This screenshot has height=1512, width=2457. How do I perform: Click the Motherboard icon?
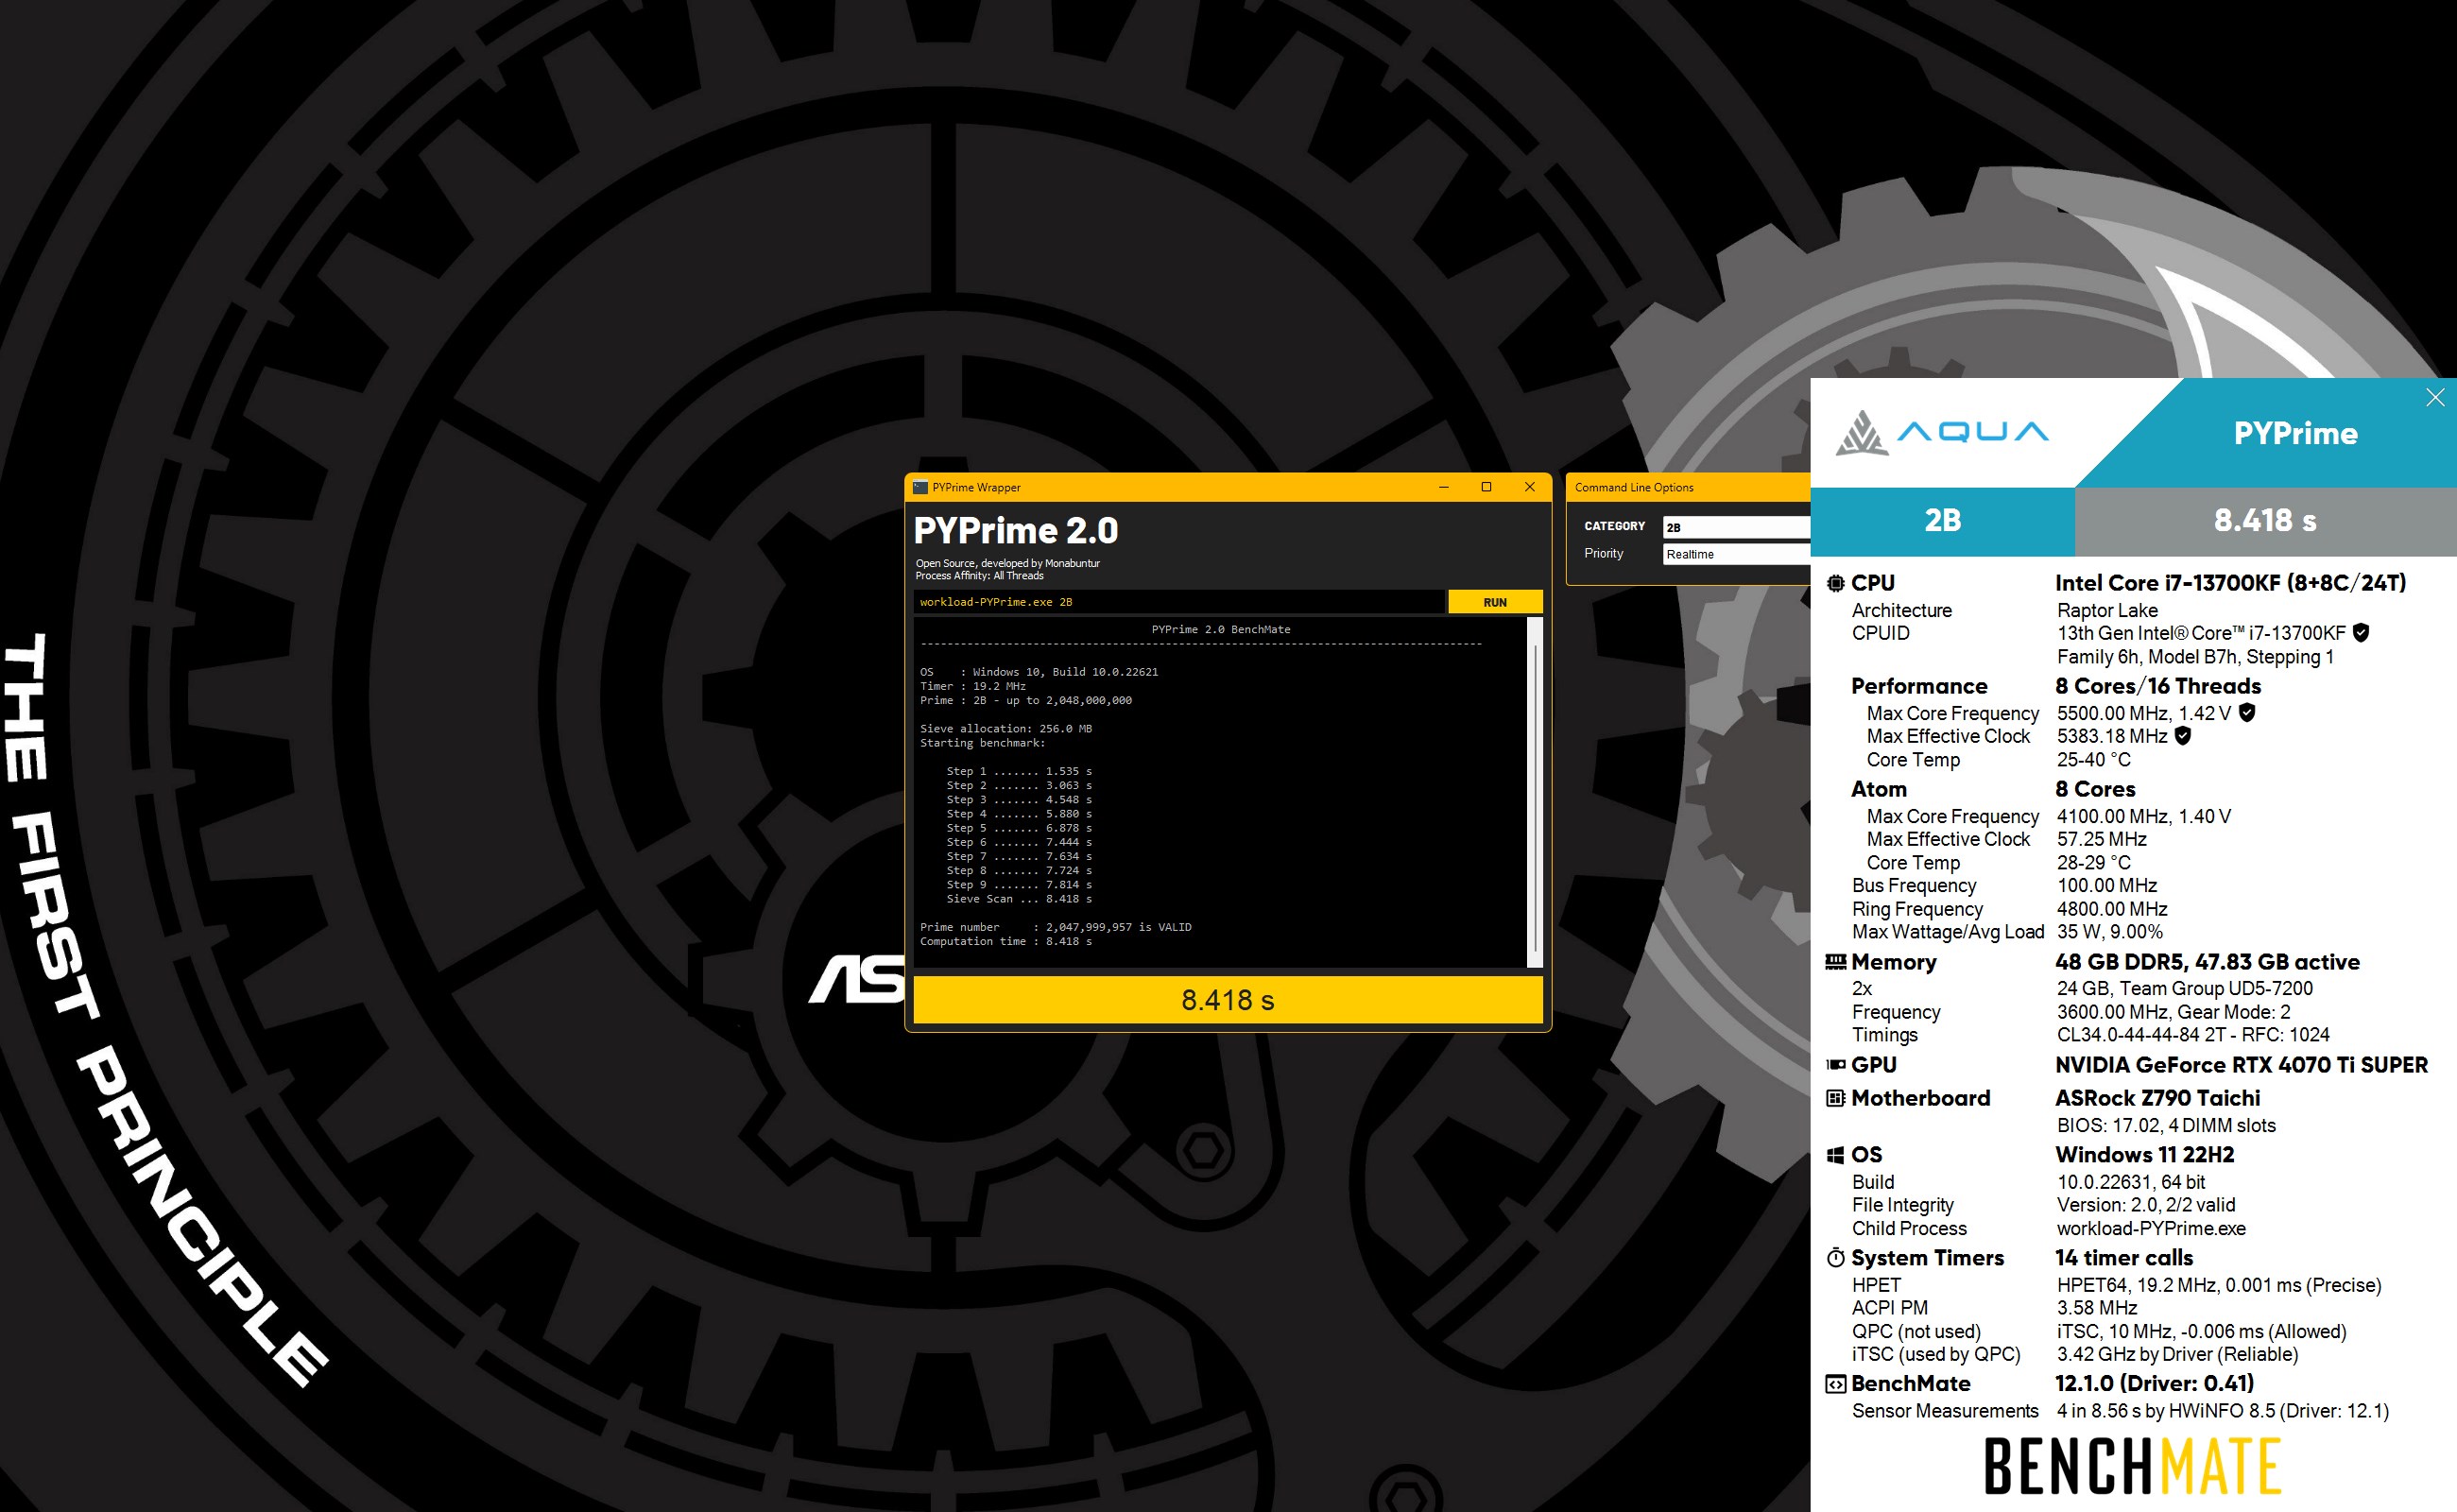click(1836, 1098)
